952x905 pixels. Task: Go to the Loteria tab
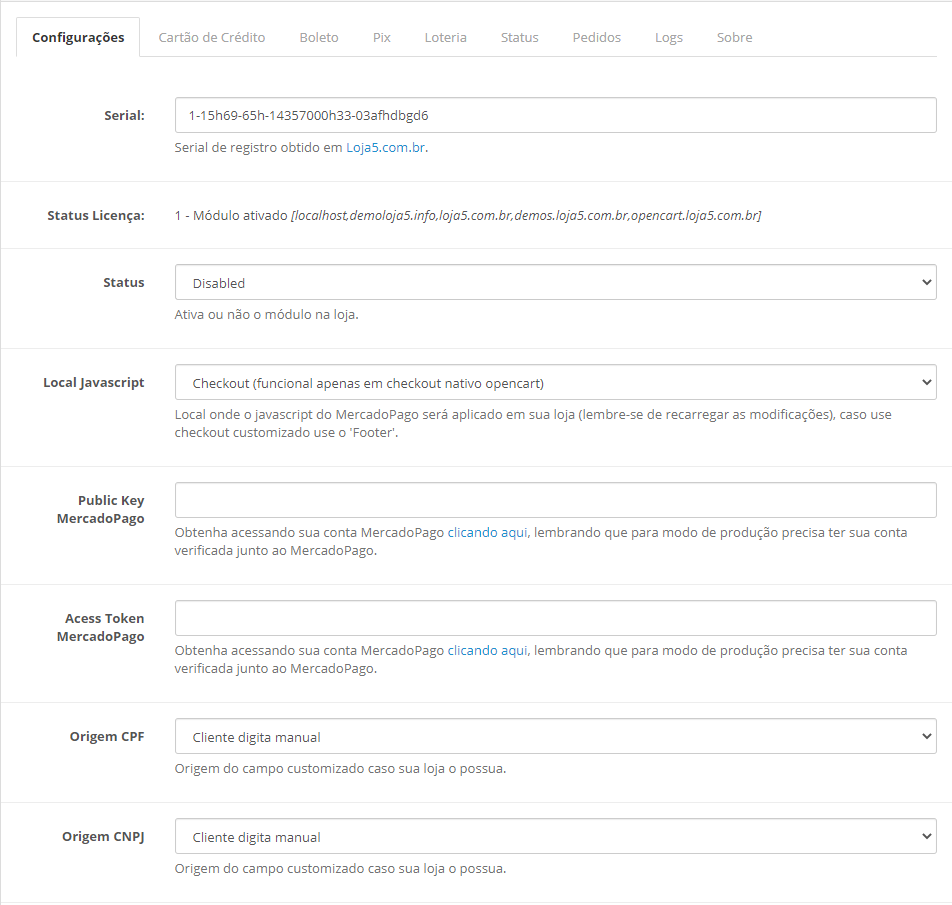coord(445,38)
